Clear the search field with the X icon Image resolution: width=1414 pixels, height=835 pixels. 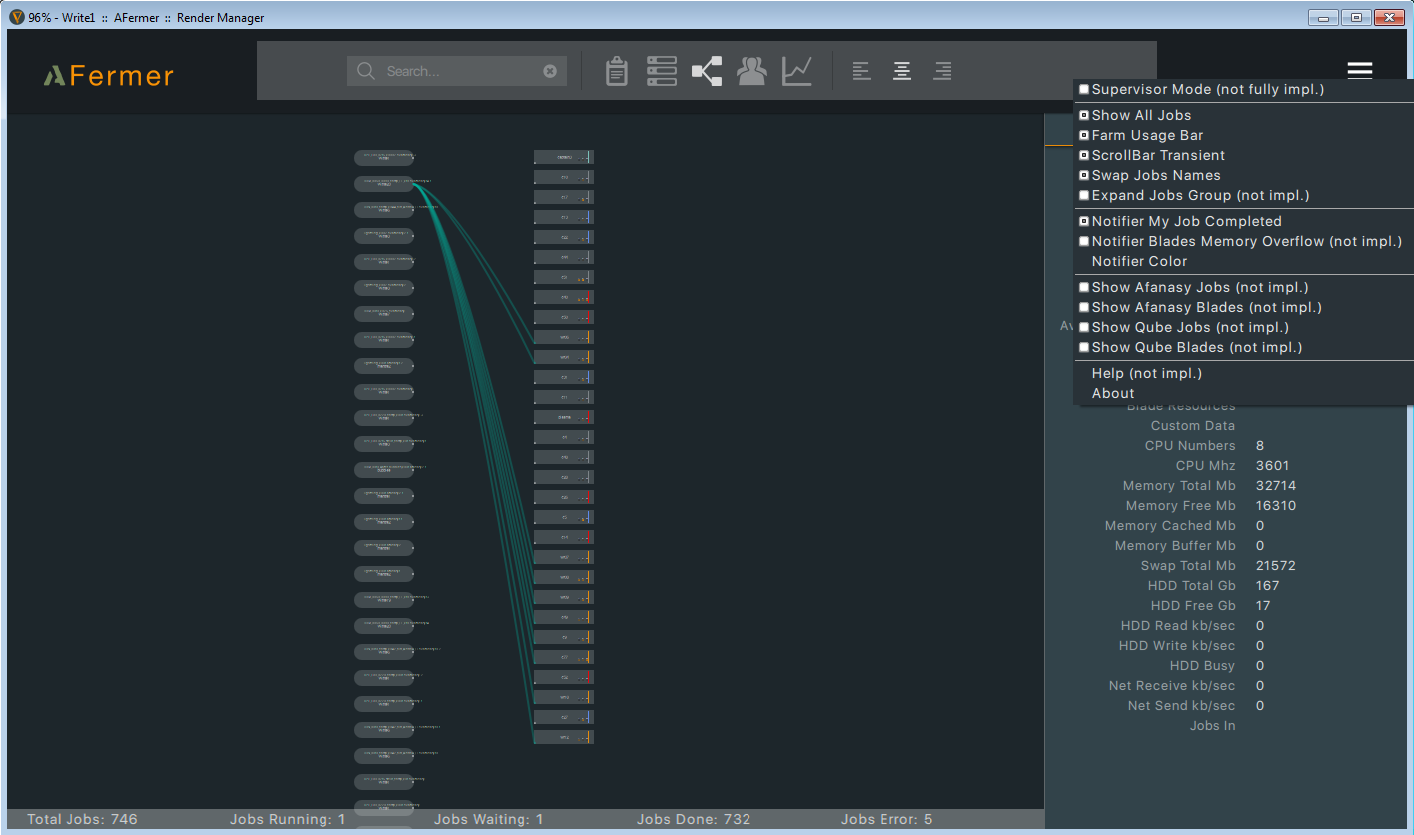click(550, 71)
